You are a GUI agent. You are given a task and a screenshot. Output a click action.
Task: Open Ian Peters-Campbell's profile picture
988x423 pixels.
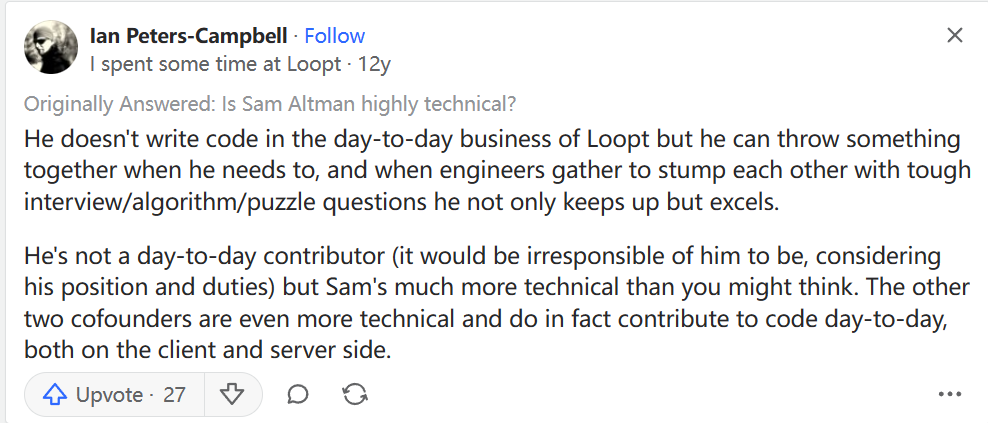[50, 47]
